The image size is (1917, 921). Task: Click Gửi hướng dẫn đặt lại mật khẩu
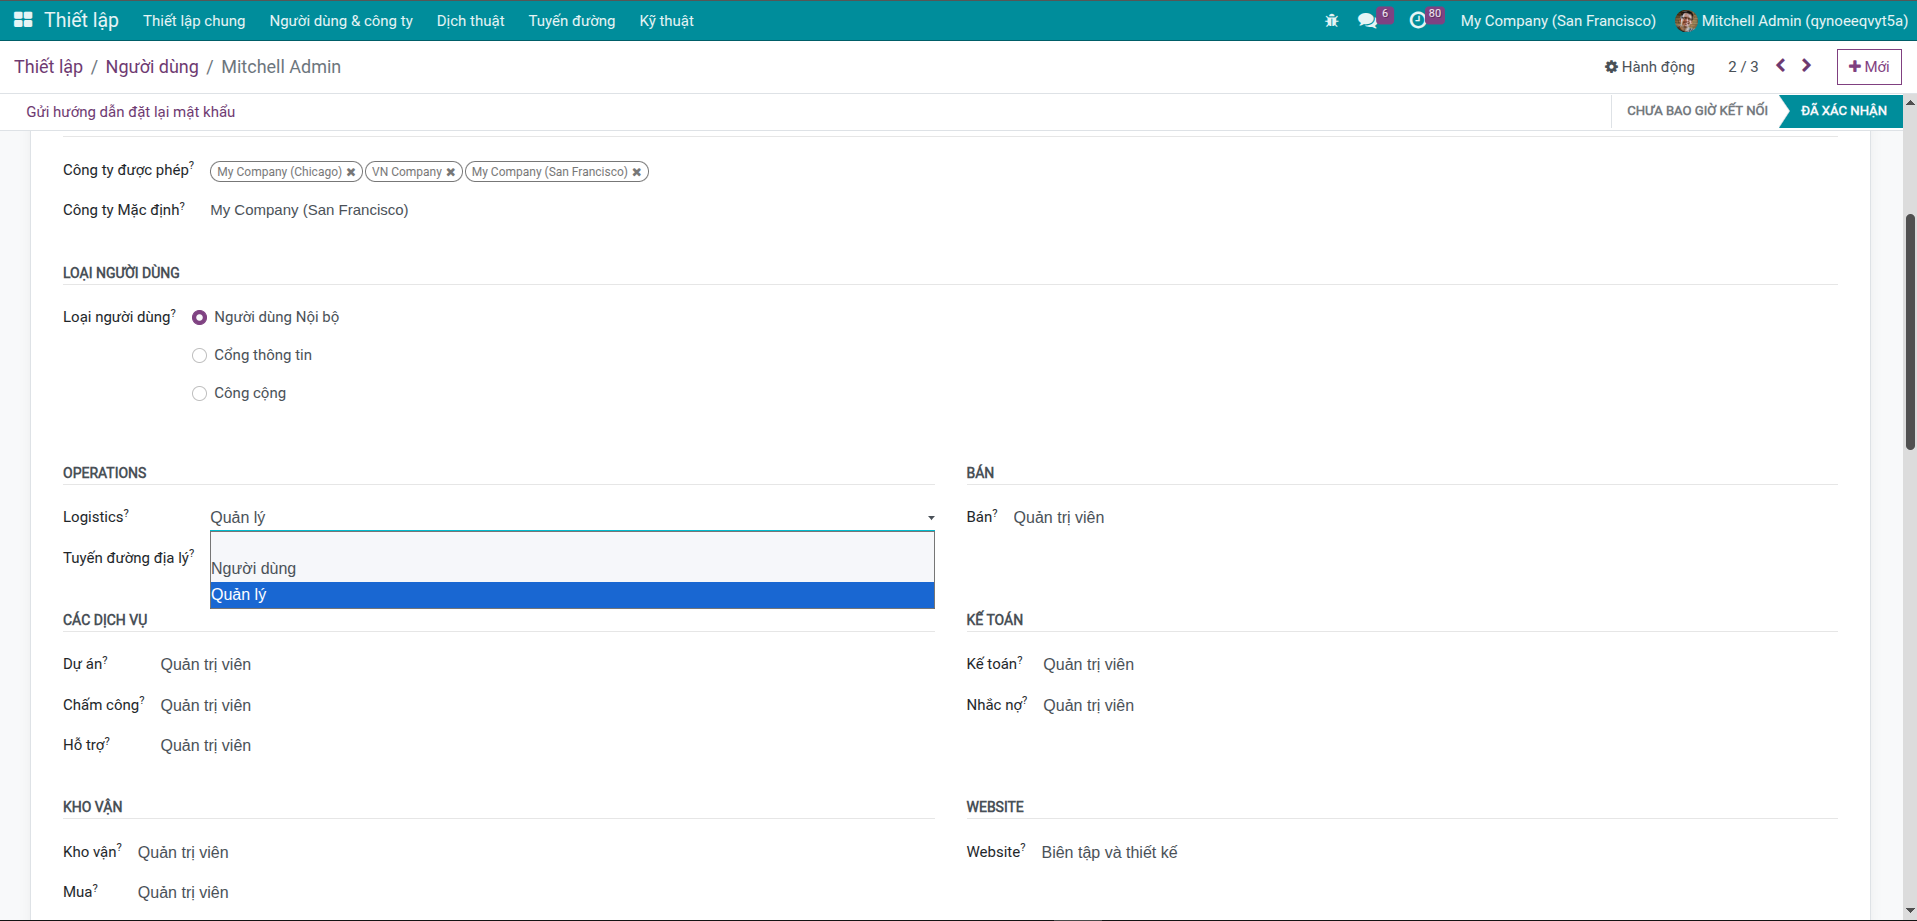(x=131, y=112)
